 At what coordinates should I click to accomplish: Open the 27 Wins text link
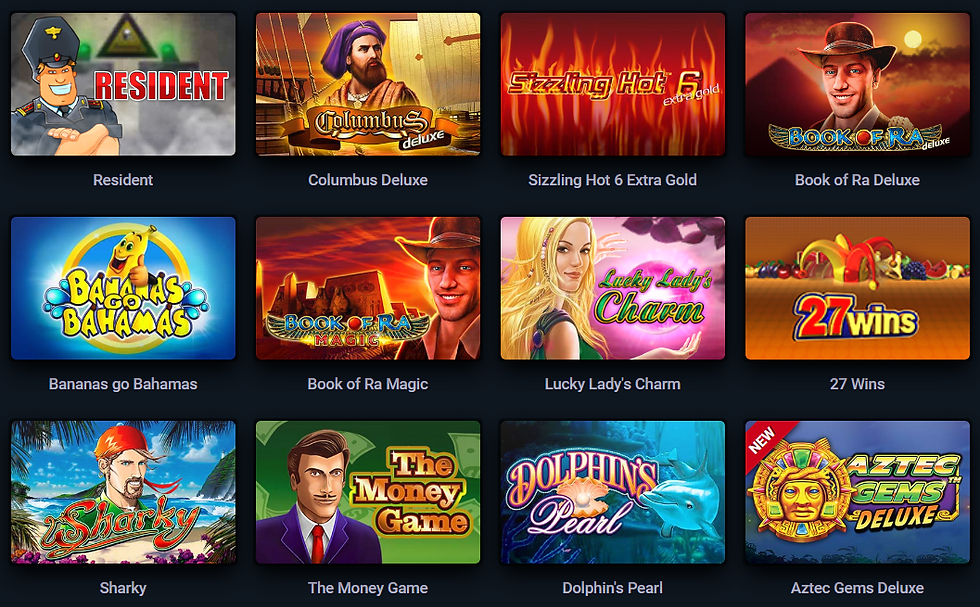(x=858, y=384)
